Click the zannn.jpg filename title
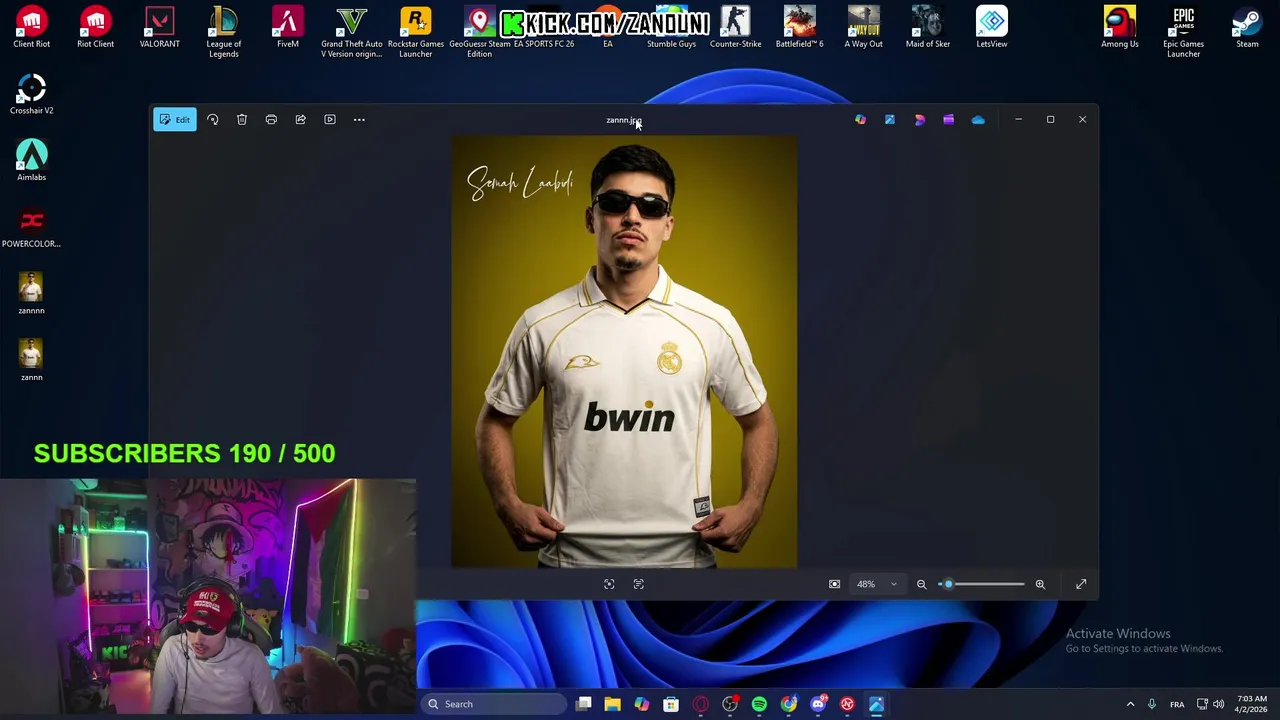This screenshot has height=720, width=1280. point(623,120)
